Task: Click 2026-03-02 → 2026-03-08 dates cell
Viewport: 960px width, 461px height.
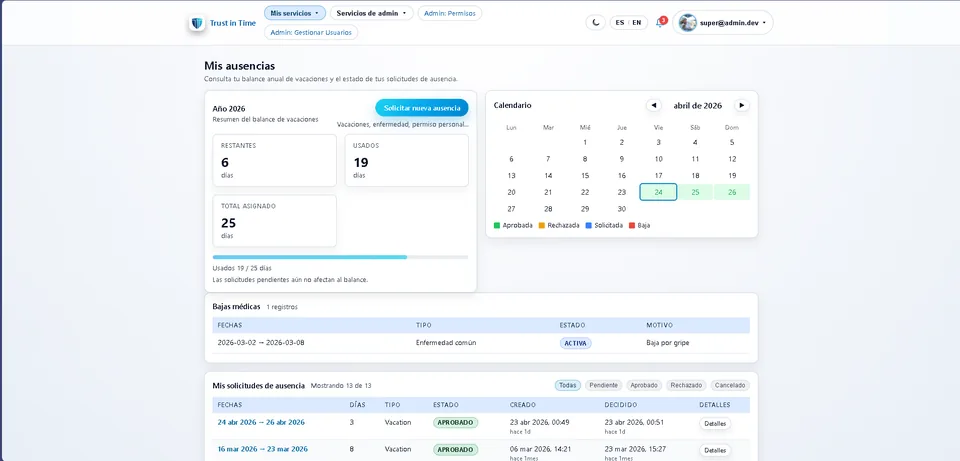Action: (x=261, y=343)
